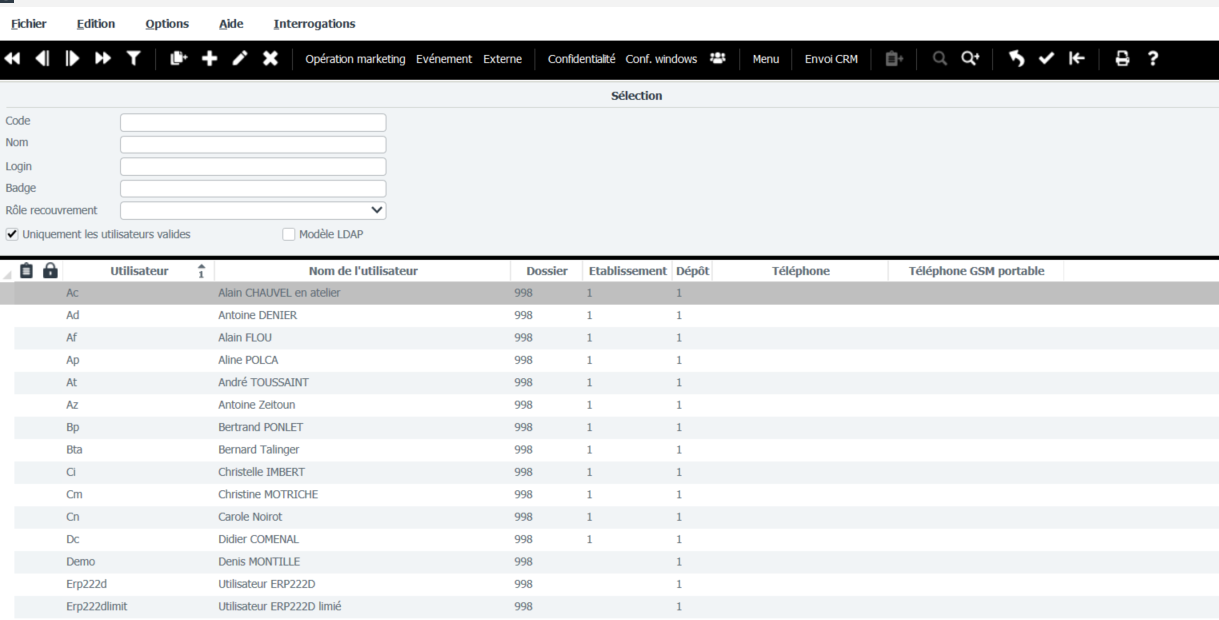1219x620 pixels.
Task: Go to the previous record arrow
Action: [x=42, y=59]
